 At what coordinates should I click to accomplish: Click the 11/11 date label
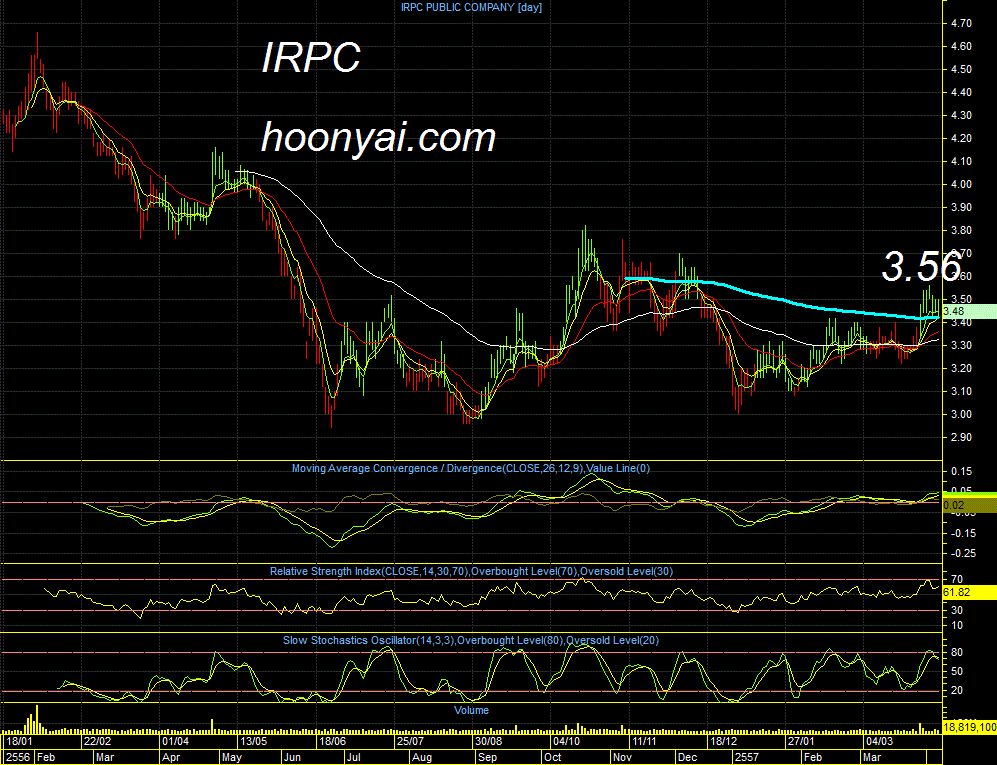644,741
